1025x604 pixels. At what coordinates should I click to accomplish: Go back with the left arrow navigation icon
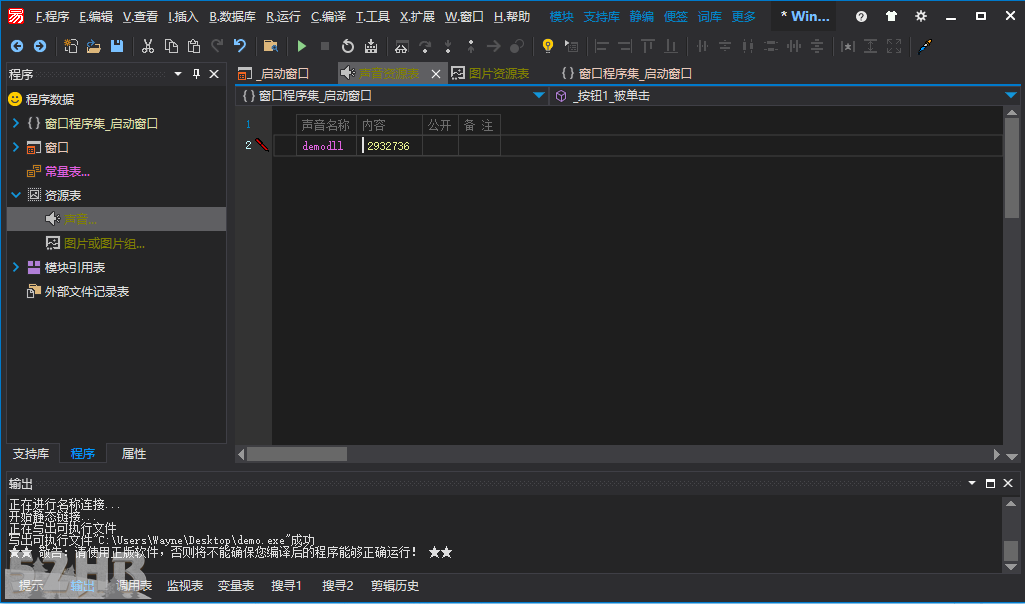17,46
